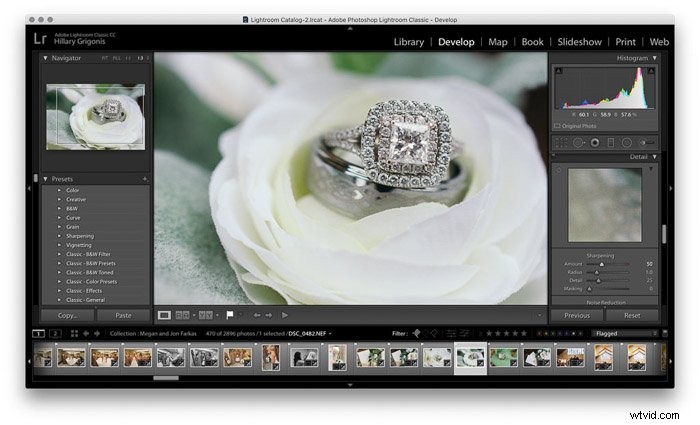Image resolution: width=700 pixels, height=425 pixels.
Task: Switch to Loupe view in toolbar
Action: point(164,315)
